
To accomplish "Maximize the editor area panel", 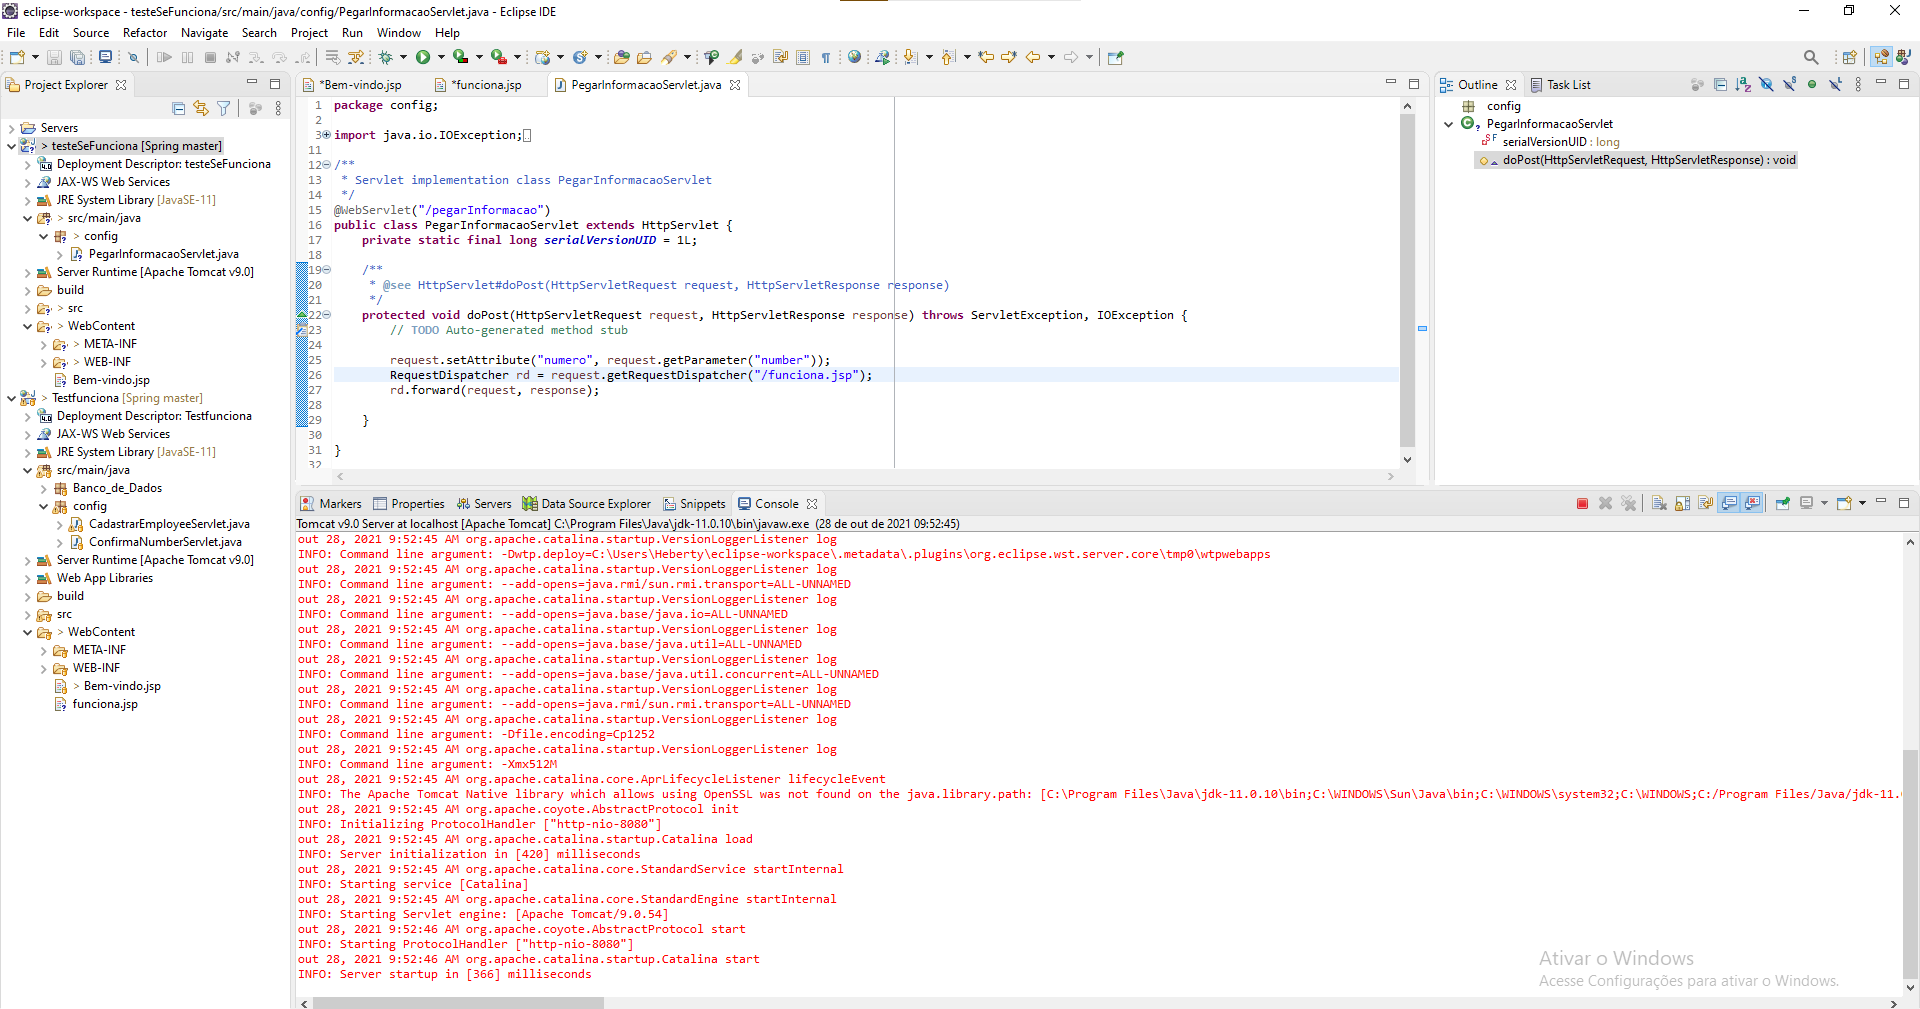I will click(1414, 84).
